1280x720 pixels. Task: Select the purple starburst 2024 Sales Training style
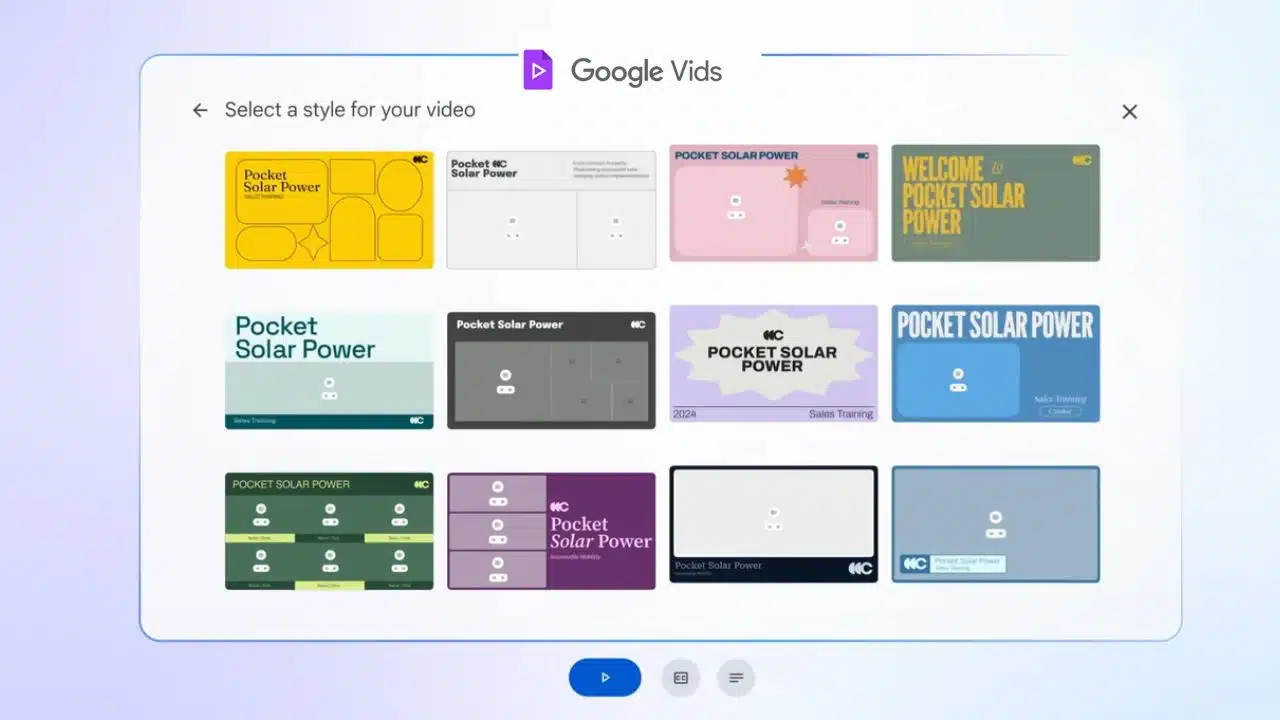coord(773,363)
